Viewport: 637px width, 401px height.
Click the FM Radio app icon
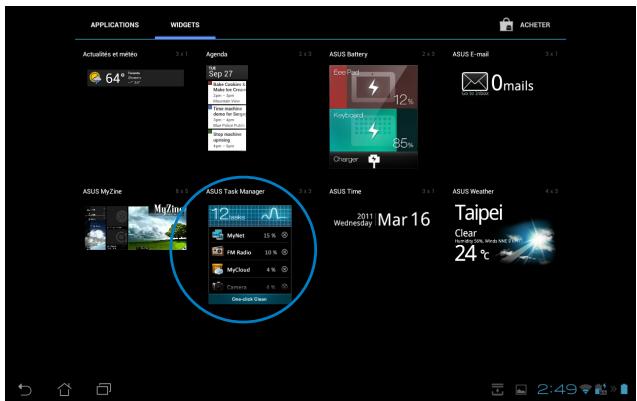click(x=217, y=252)
